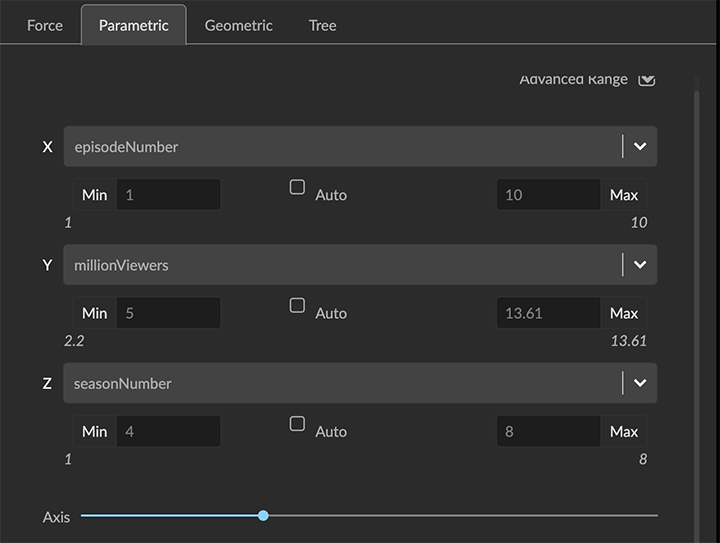Click the vertical scrollbar on the right
This screenshot has height=543, width=720.
click(x=697, y=300)
